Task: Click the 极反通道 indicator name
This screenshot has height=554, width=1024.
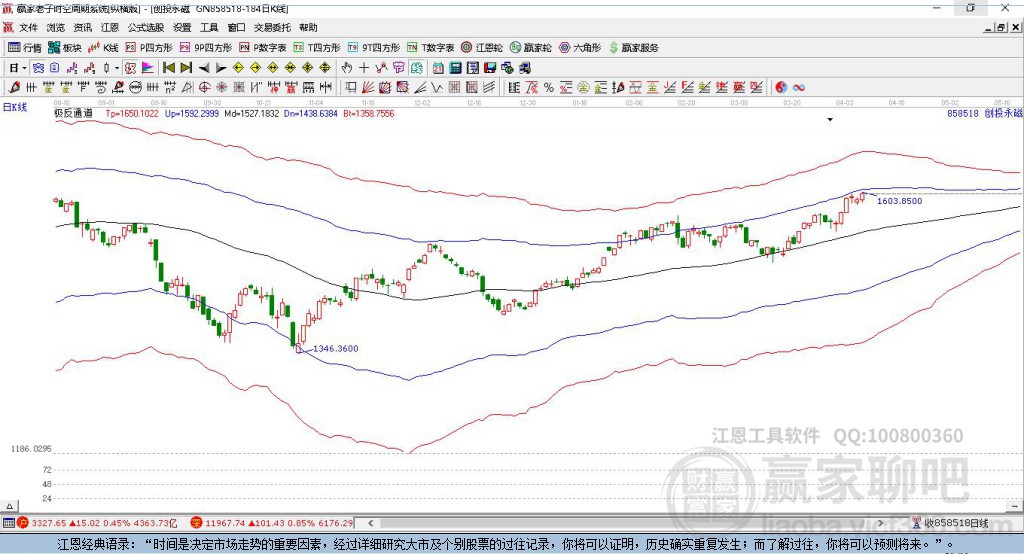Action: [73, 113]
